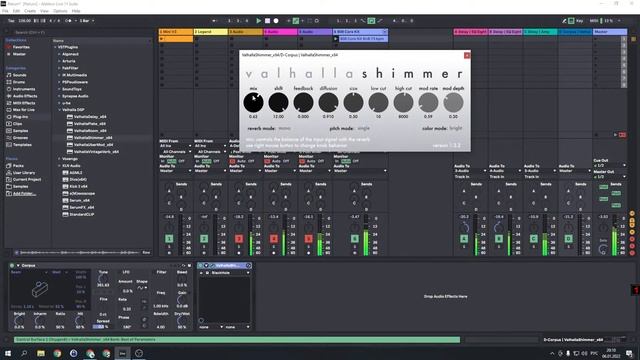Viewport: 640px width, 360px height.
Task: Open the Templates category in browser
Action: [x=22, y=144]
